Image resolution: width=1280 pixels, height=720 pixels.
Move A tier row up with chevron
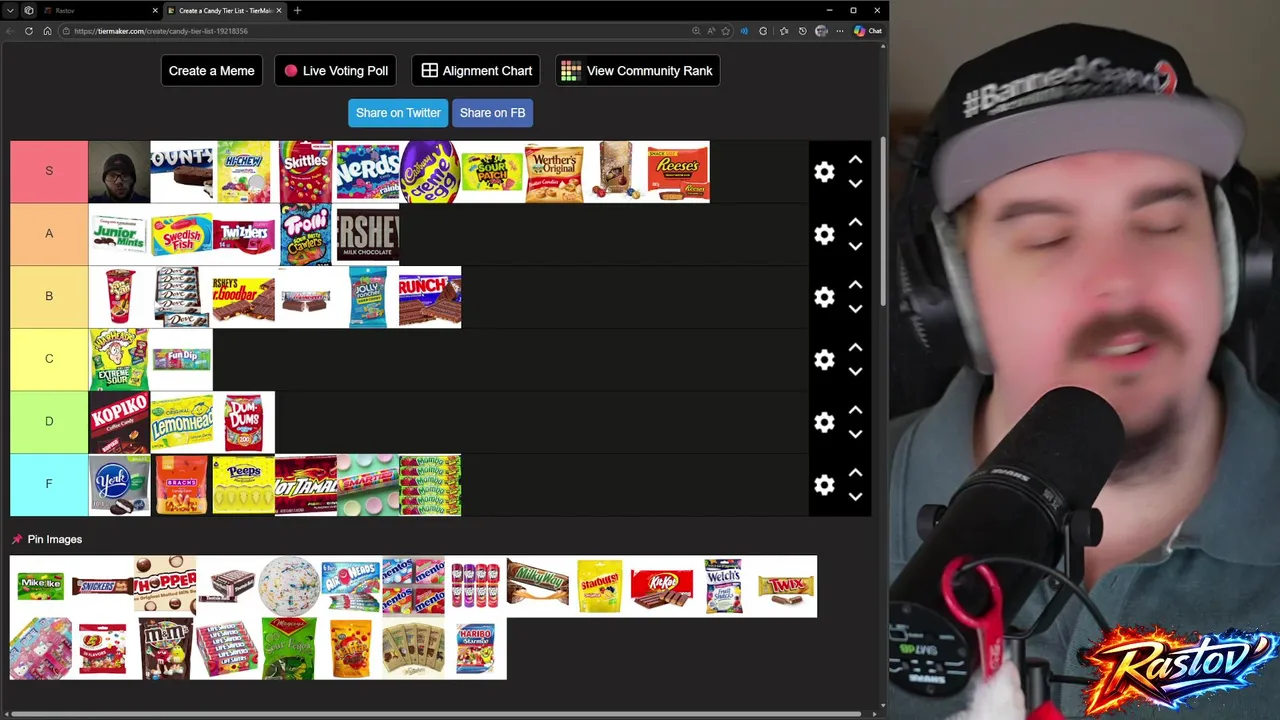pyautogui.click(x=855, y=222)
